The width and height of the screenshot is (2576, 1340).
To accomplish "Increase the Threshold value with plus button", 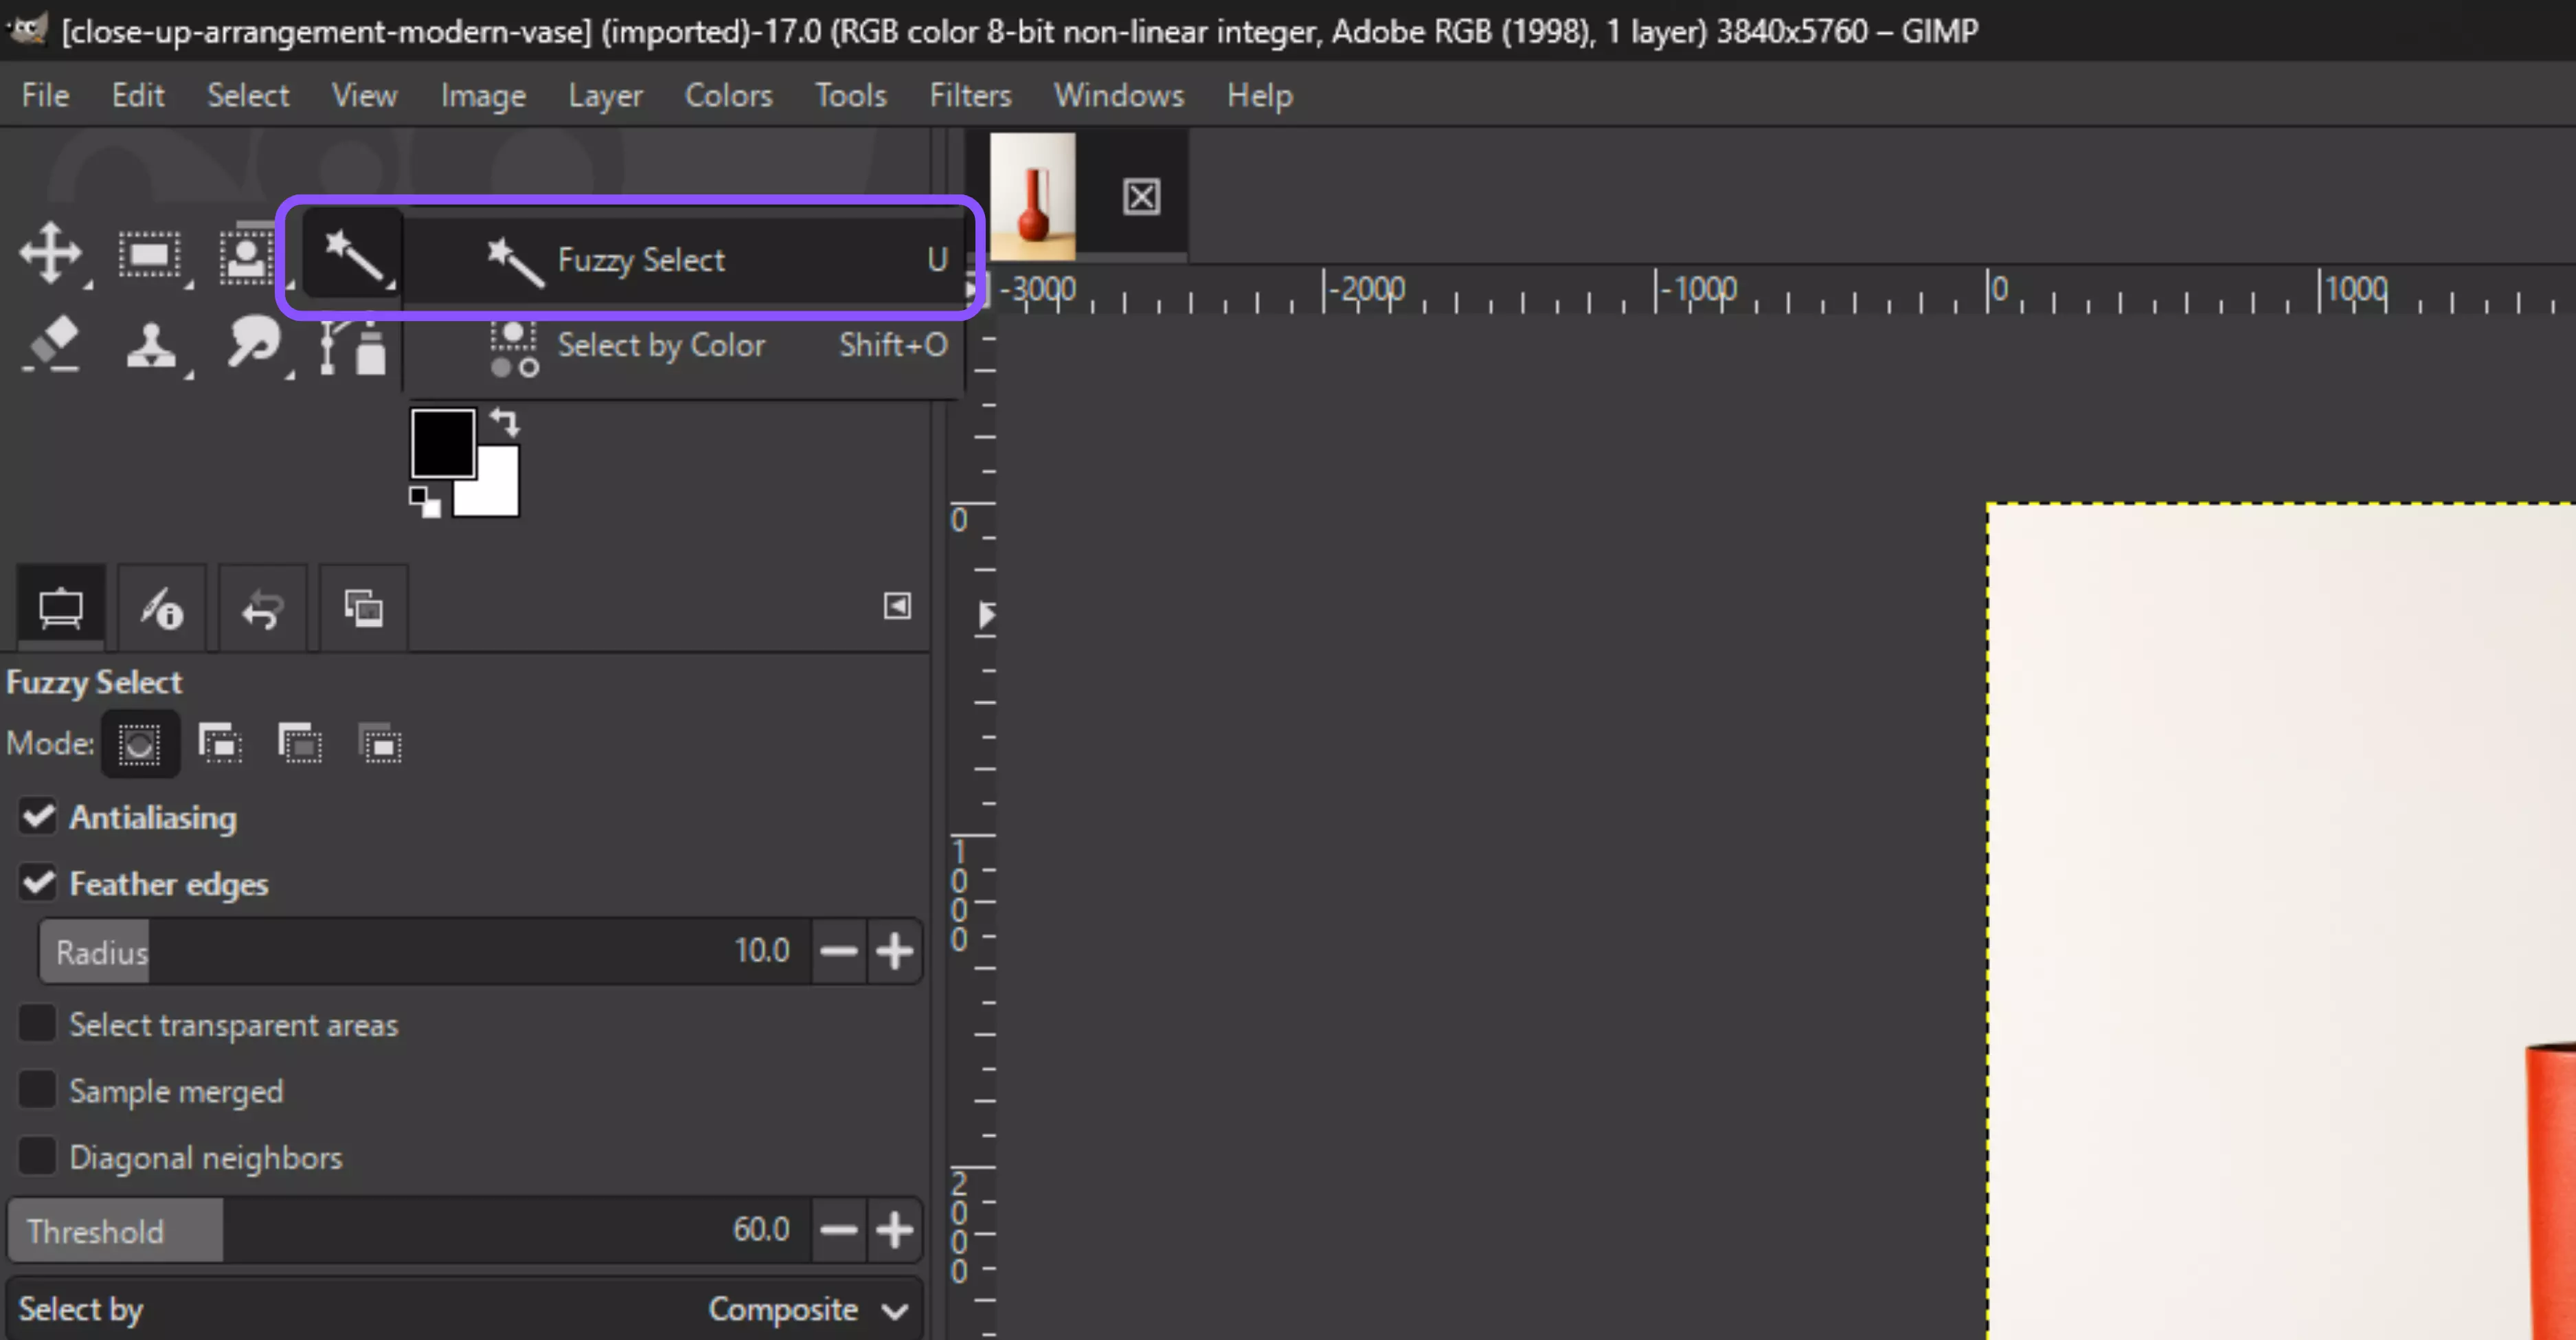I will tap(894, 1229).
